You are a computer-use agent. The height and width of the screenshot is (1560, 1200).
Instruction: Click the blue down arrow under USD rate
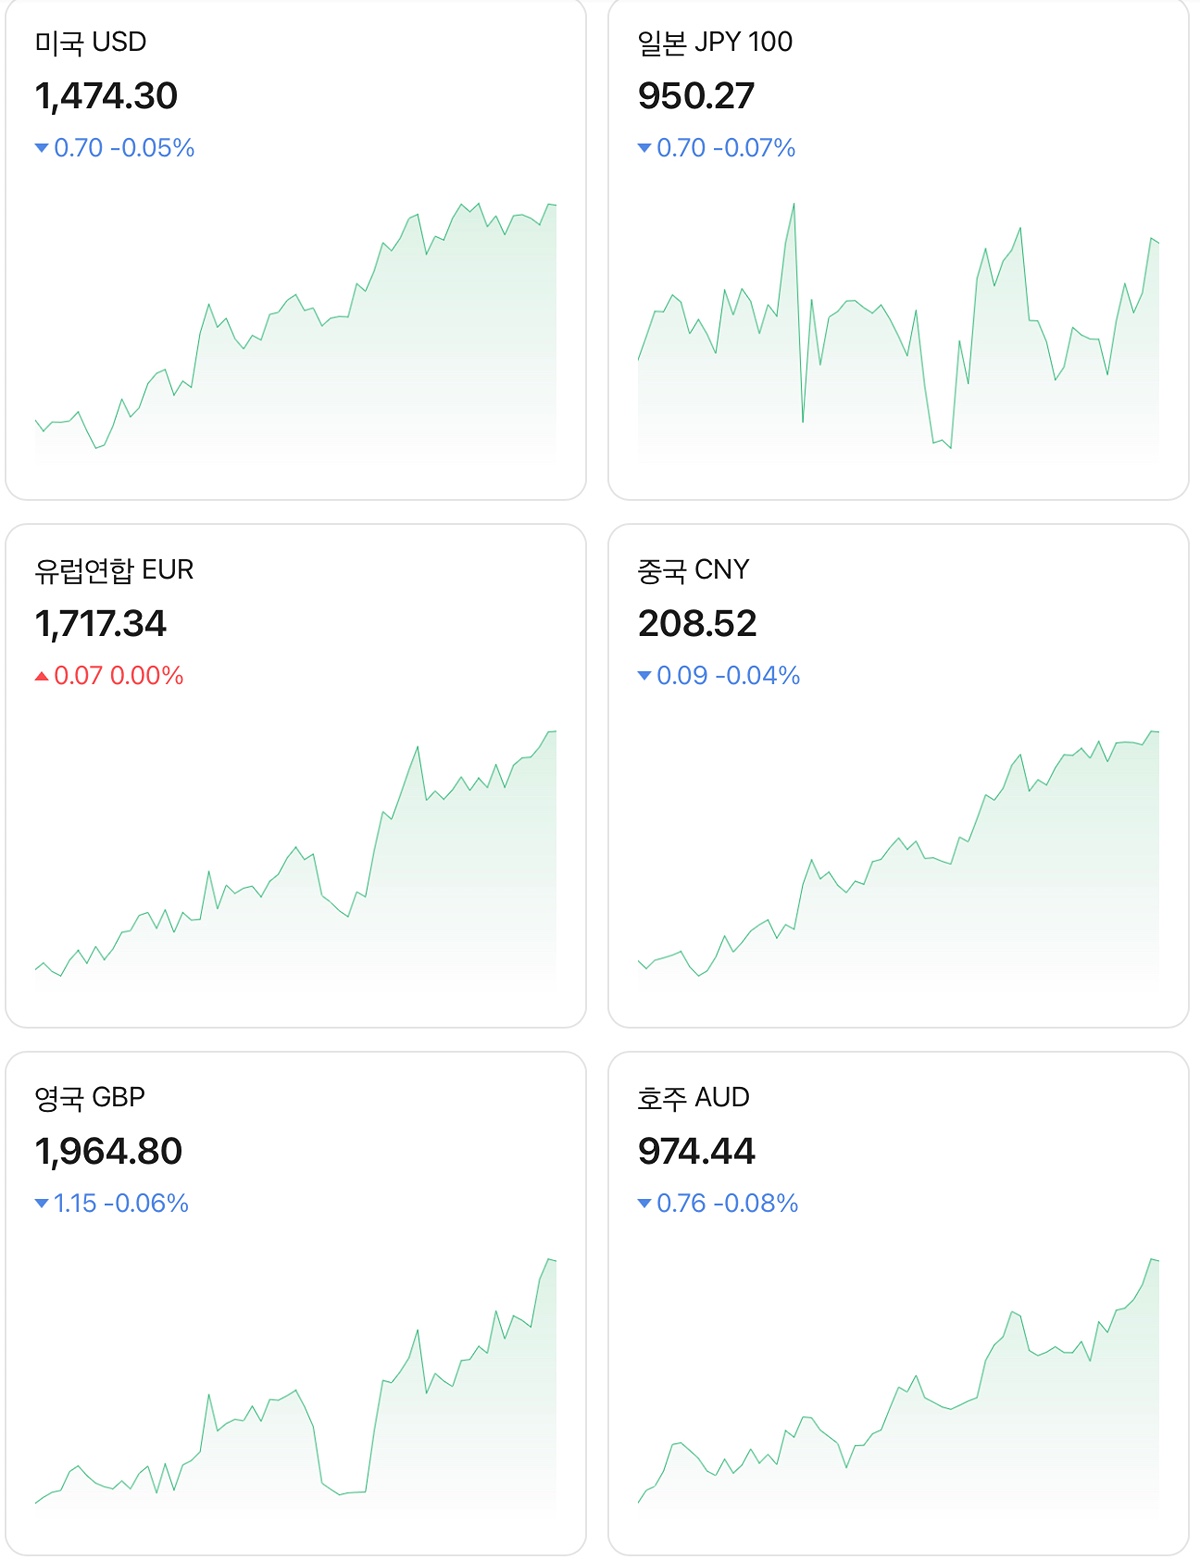(x=41, y=148)
